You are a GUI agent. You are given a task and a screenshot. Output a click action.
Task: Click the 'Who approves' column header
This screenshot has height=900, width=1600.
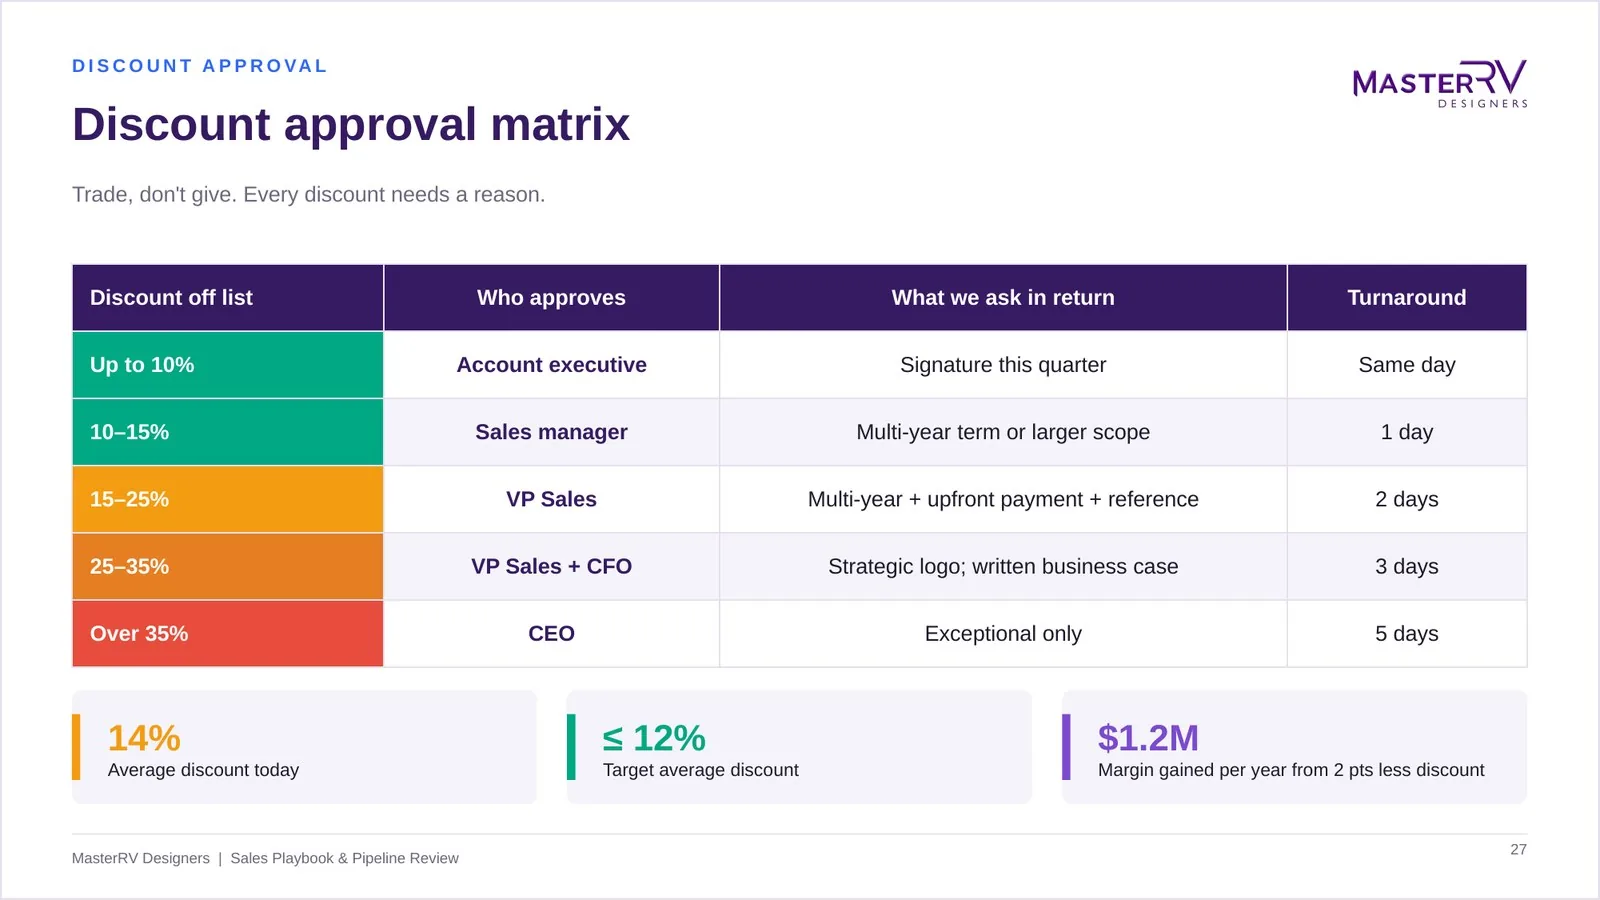click(x=551, y=297)
